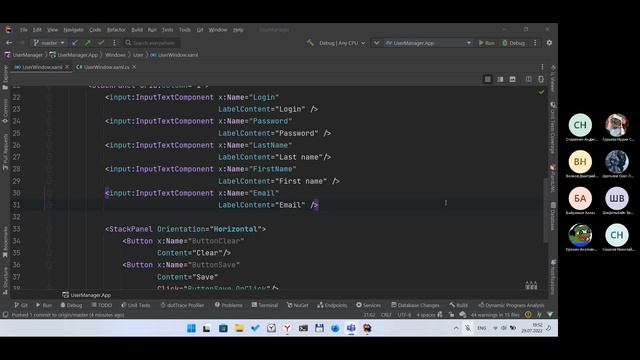Click the back navigation arrow
640x360 pixels.
pyautogui.click(x=9, y=43)
